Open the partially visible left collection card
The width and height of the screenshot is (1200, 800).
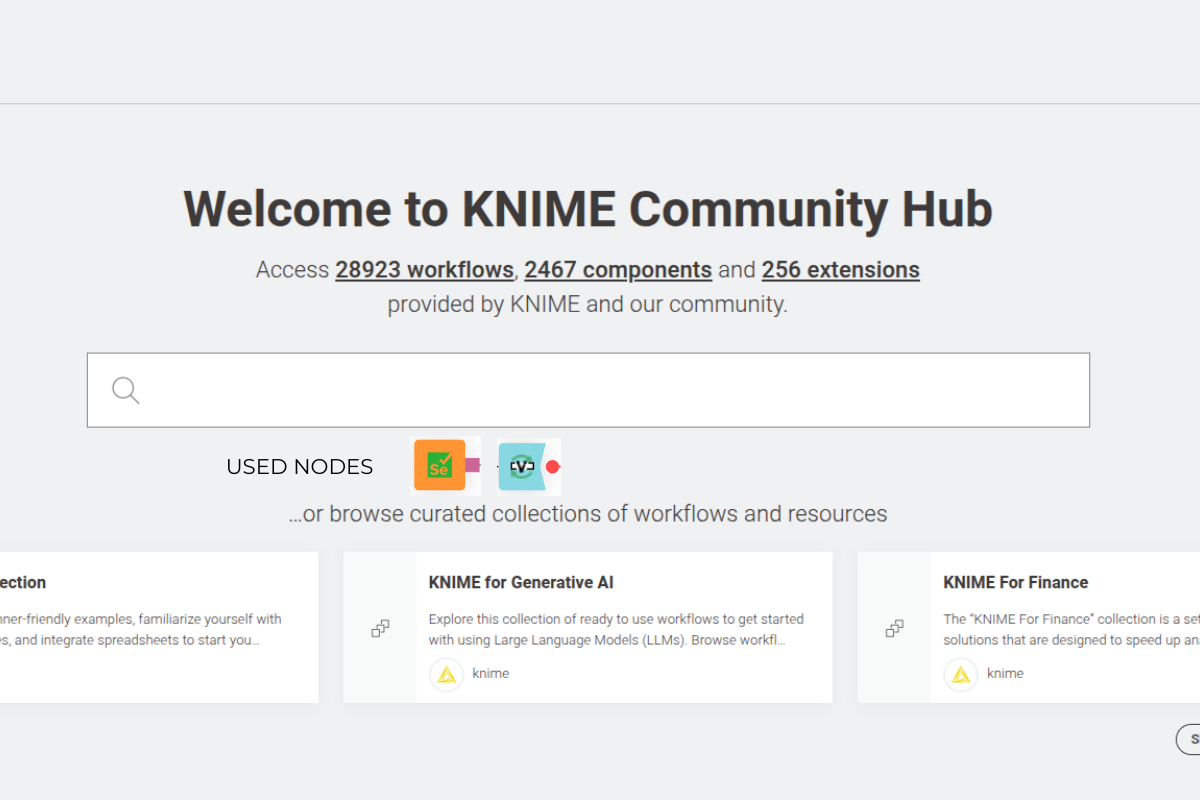159,627
